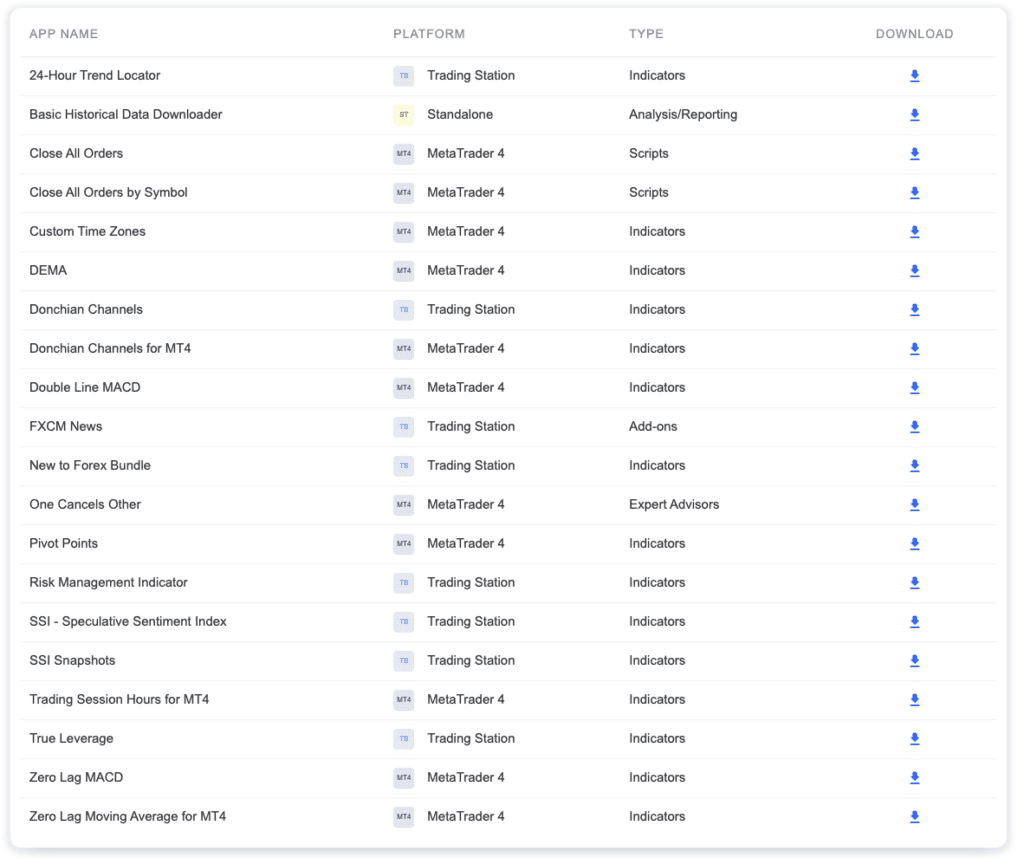Click Zero Lag Moving Average for MT4 name
Viewport: 1024px width, 858px height.
click(x=128, y=816)
